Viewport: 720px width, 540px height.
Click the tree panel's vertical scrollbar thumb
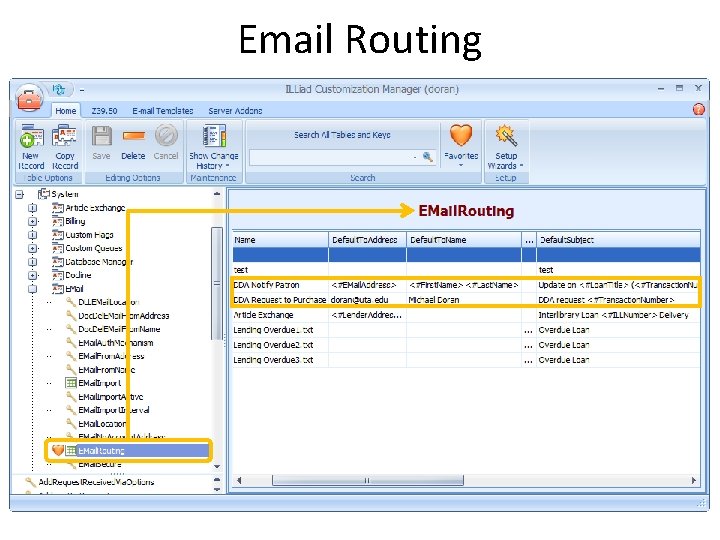217,284
